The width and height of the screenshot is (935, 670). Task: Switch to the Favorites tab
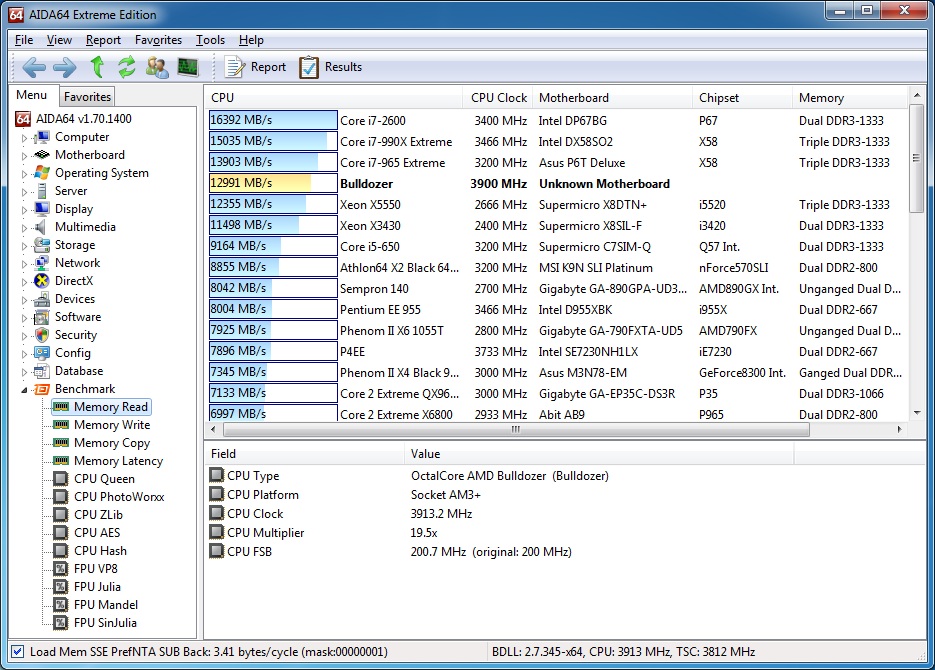[87, 97]
